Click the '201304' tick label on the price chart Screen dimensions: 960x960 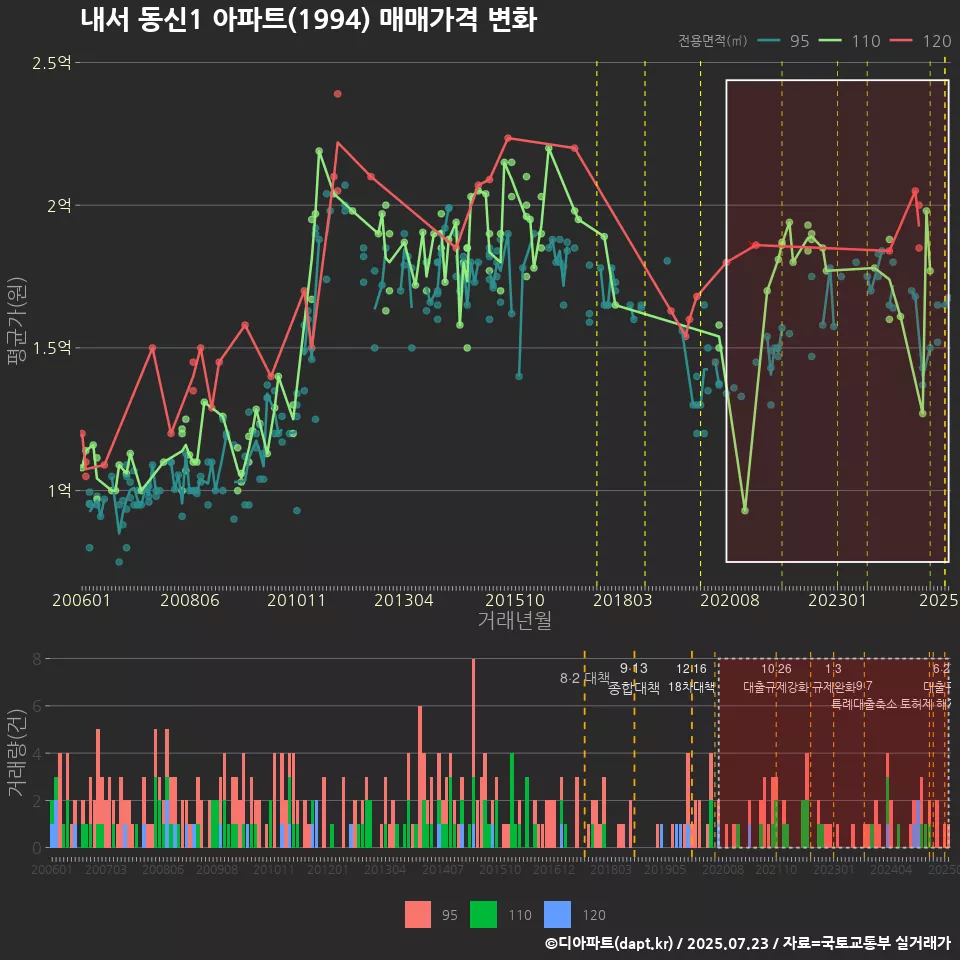[x=404, y=600]
